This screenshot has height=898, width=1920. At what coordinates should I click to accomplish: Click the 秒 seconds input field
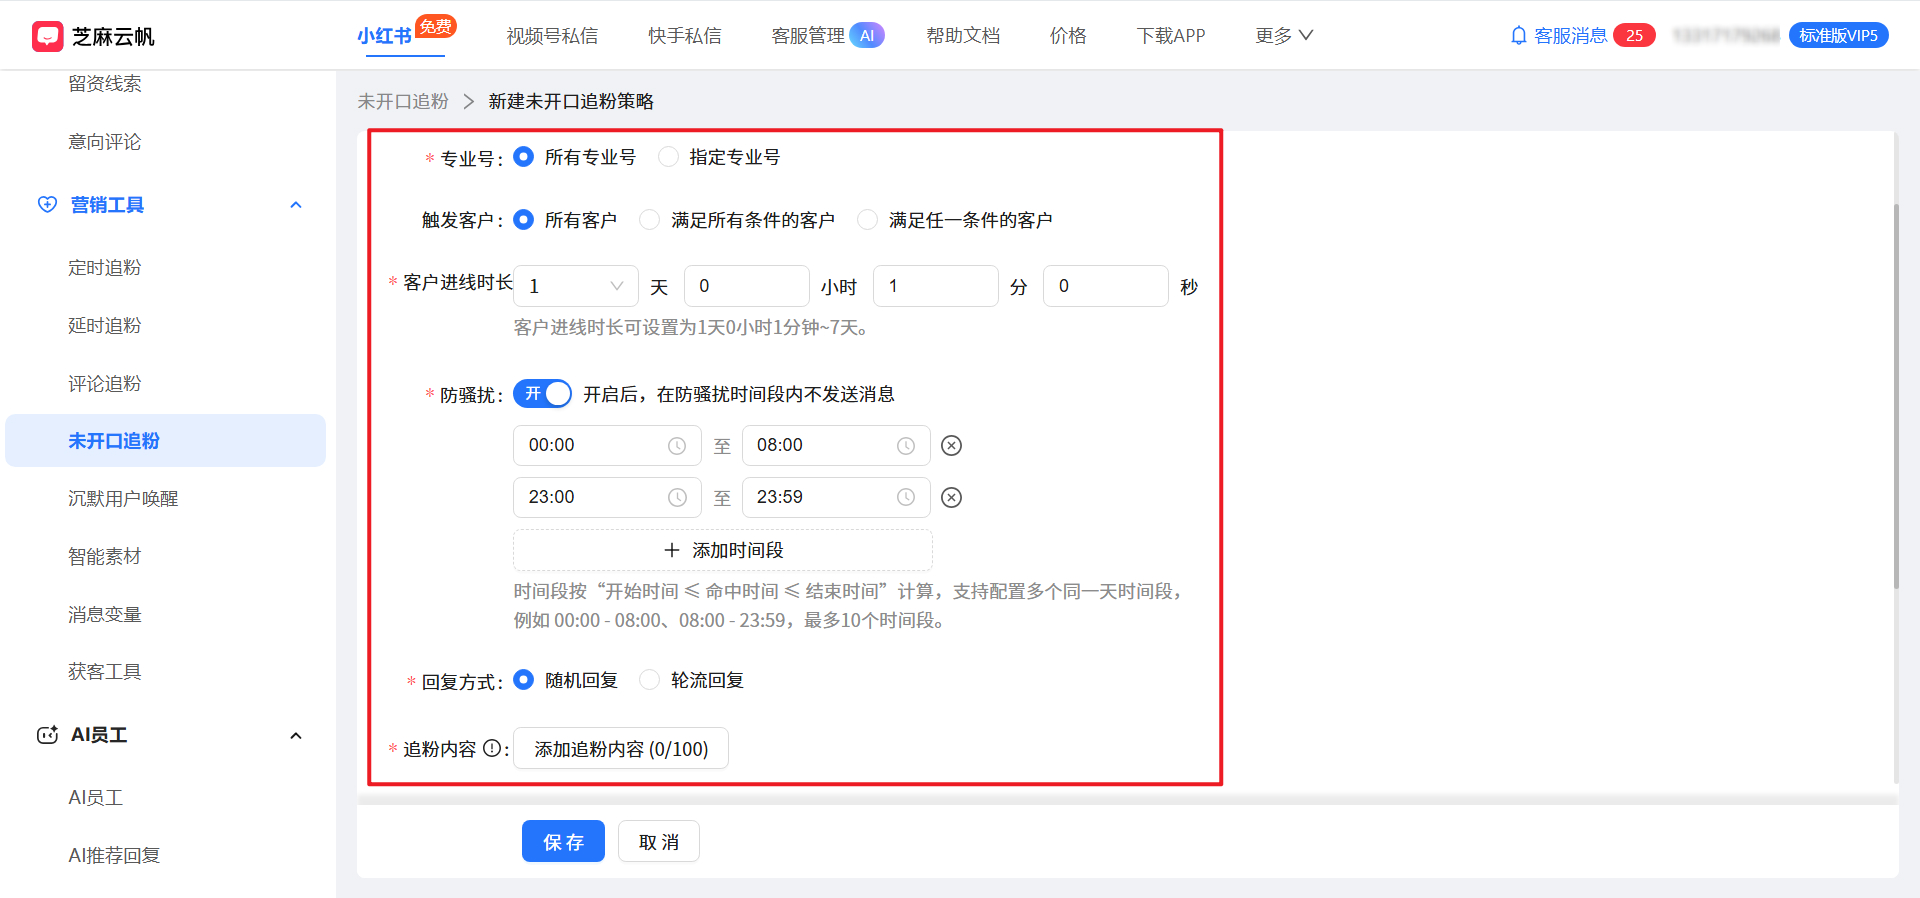click(1106, 286)
